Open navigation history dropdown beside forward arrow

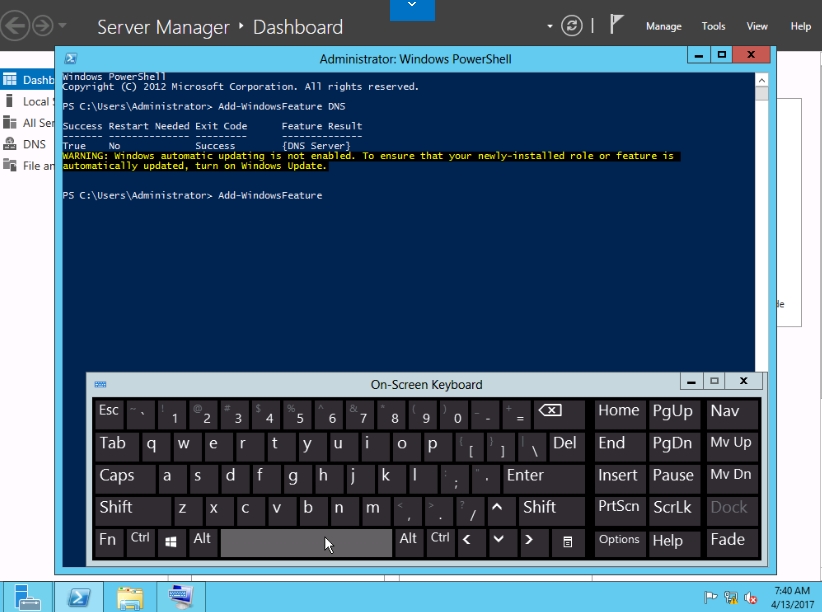62,25
